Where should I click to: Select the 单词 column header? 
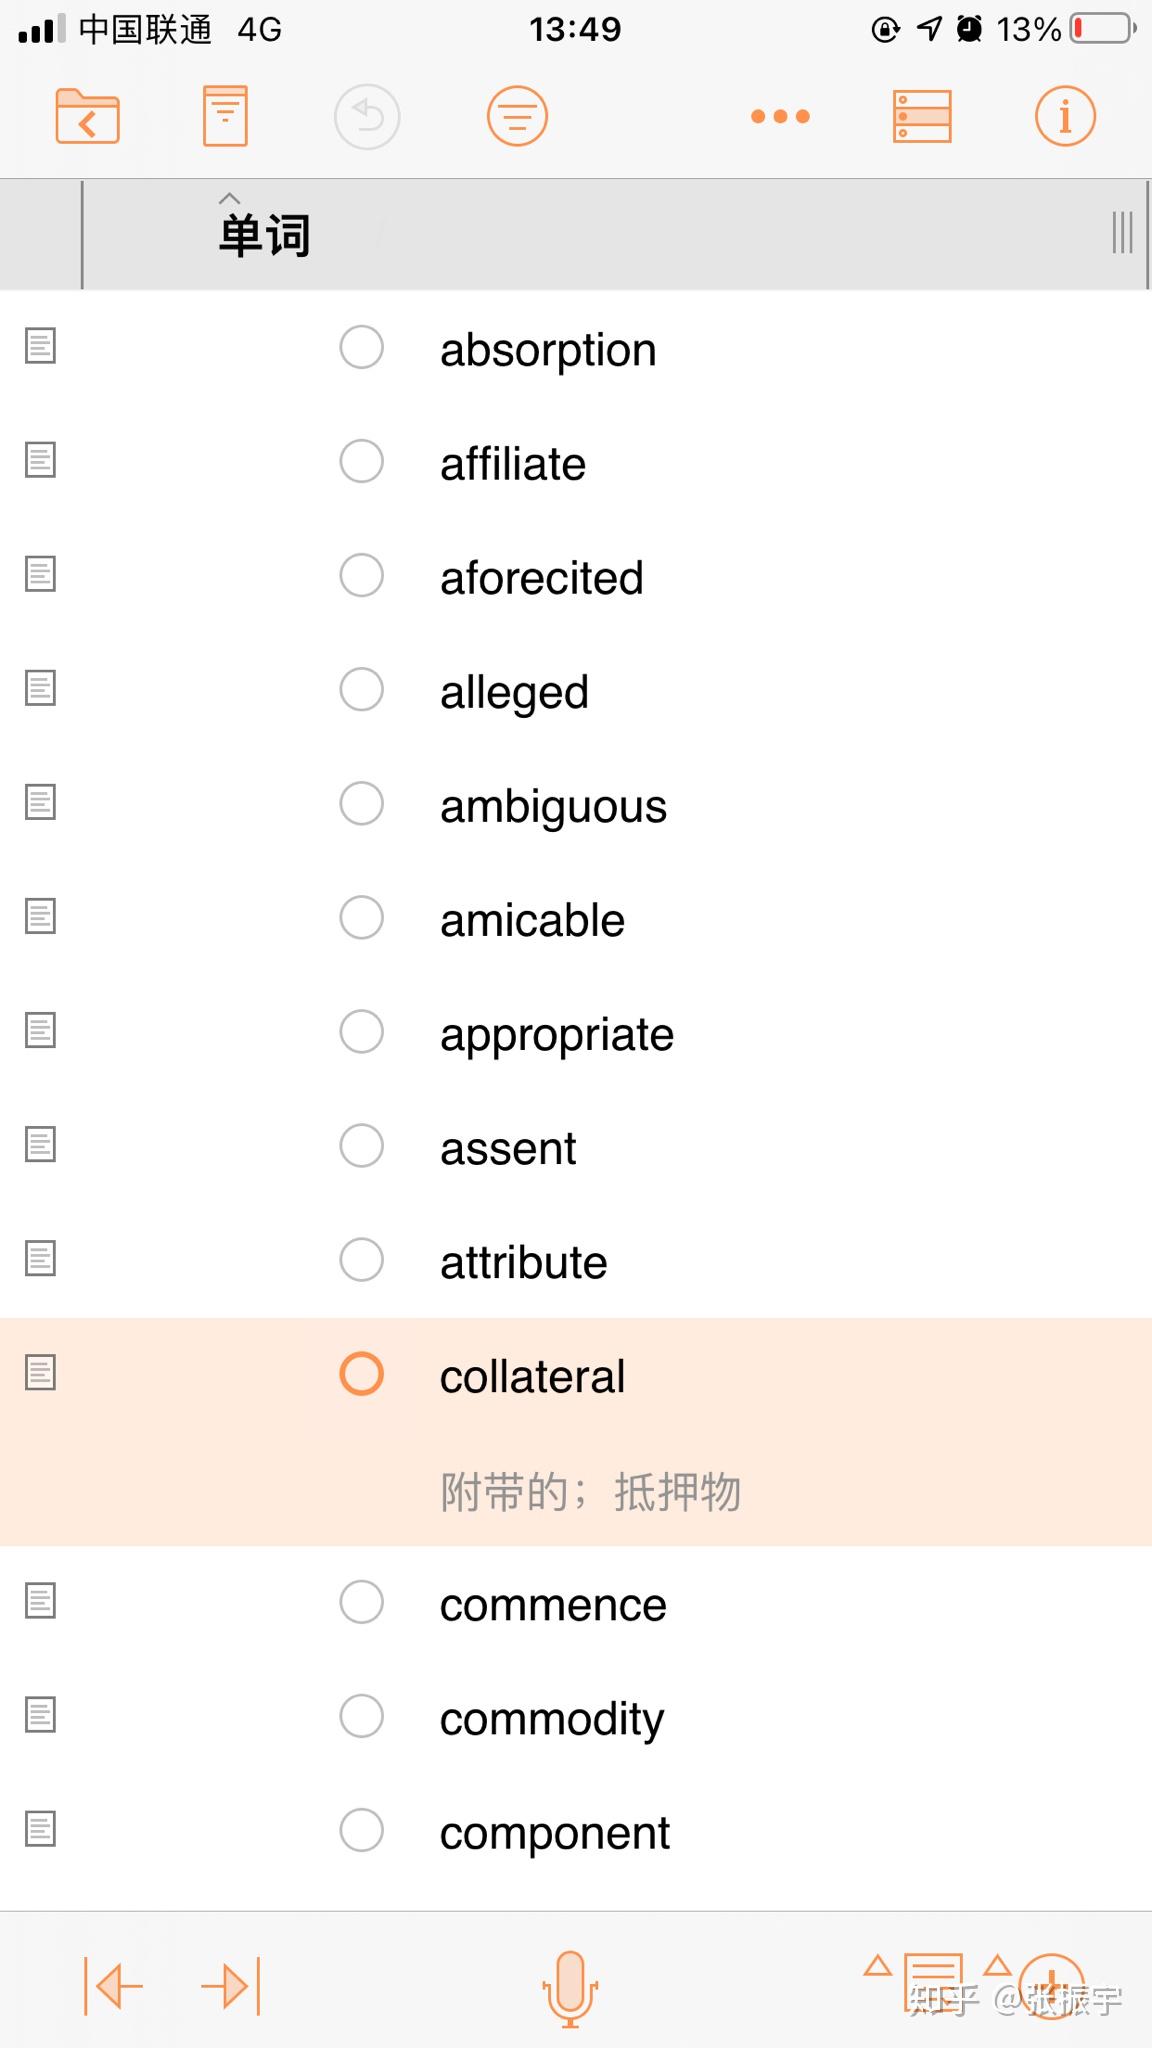[x=265, y=235]
